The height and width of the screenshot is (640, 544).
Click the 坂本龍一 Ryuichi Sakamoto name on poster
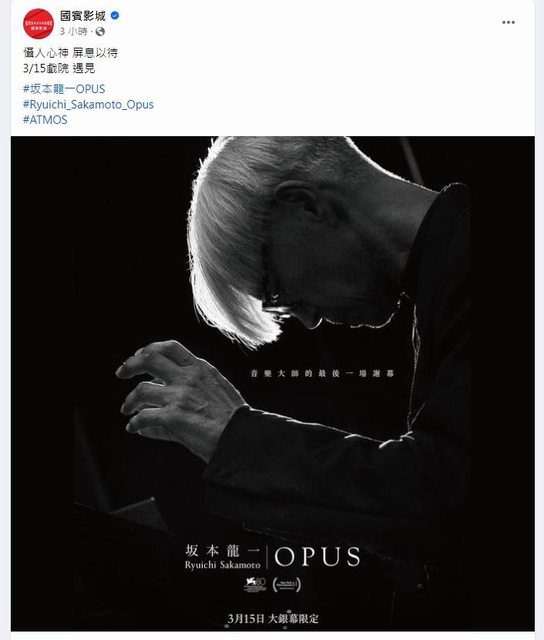(x=222, y=557)
